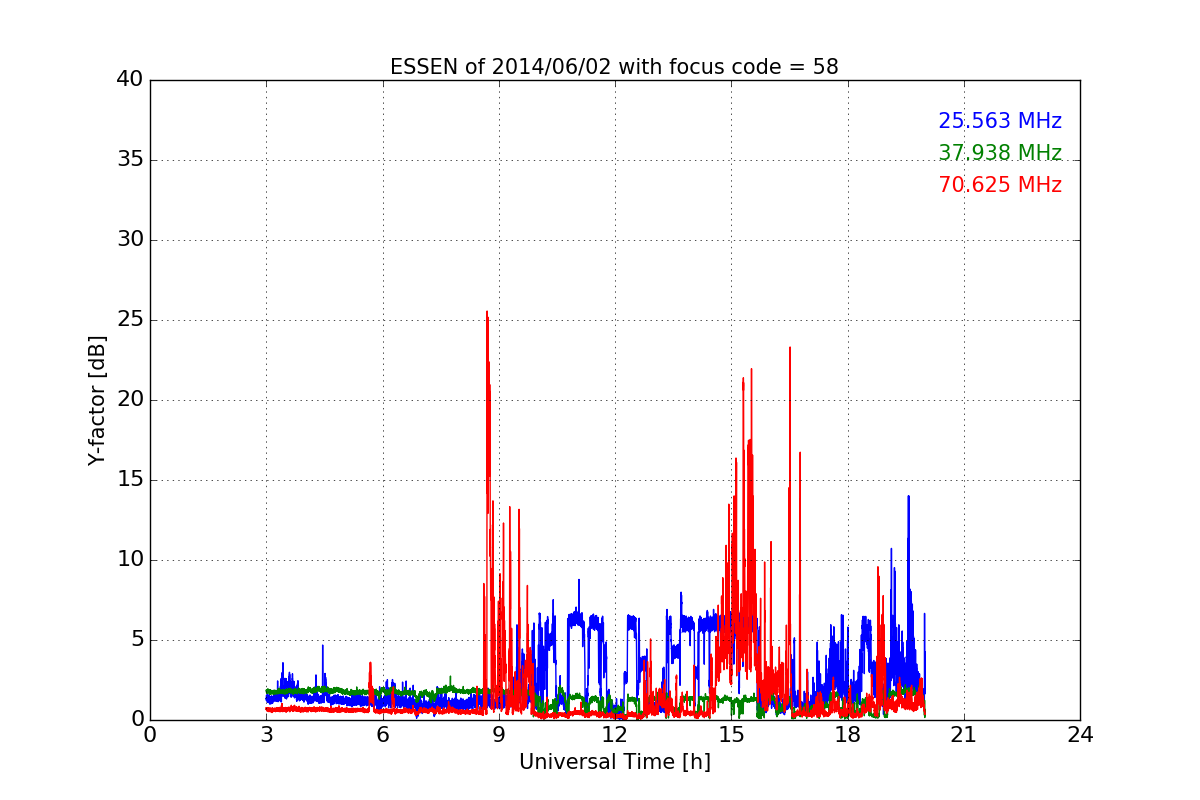The image size is (1200, 800).
Task: Click the plot title 'ESSEN of 2014/06/02'
Action: coord(614,67)
